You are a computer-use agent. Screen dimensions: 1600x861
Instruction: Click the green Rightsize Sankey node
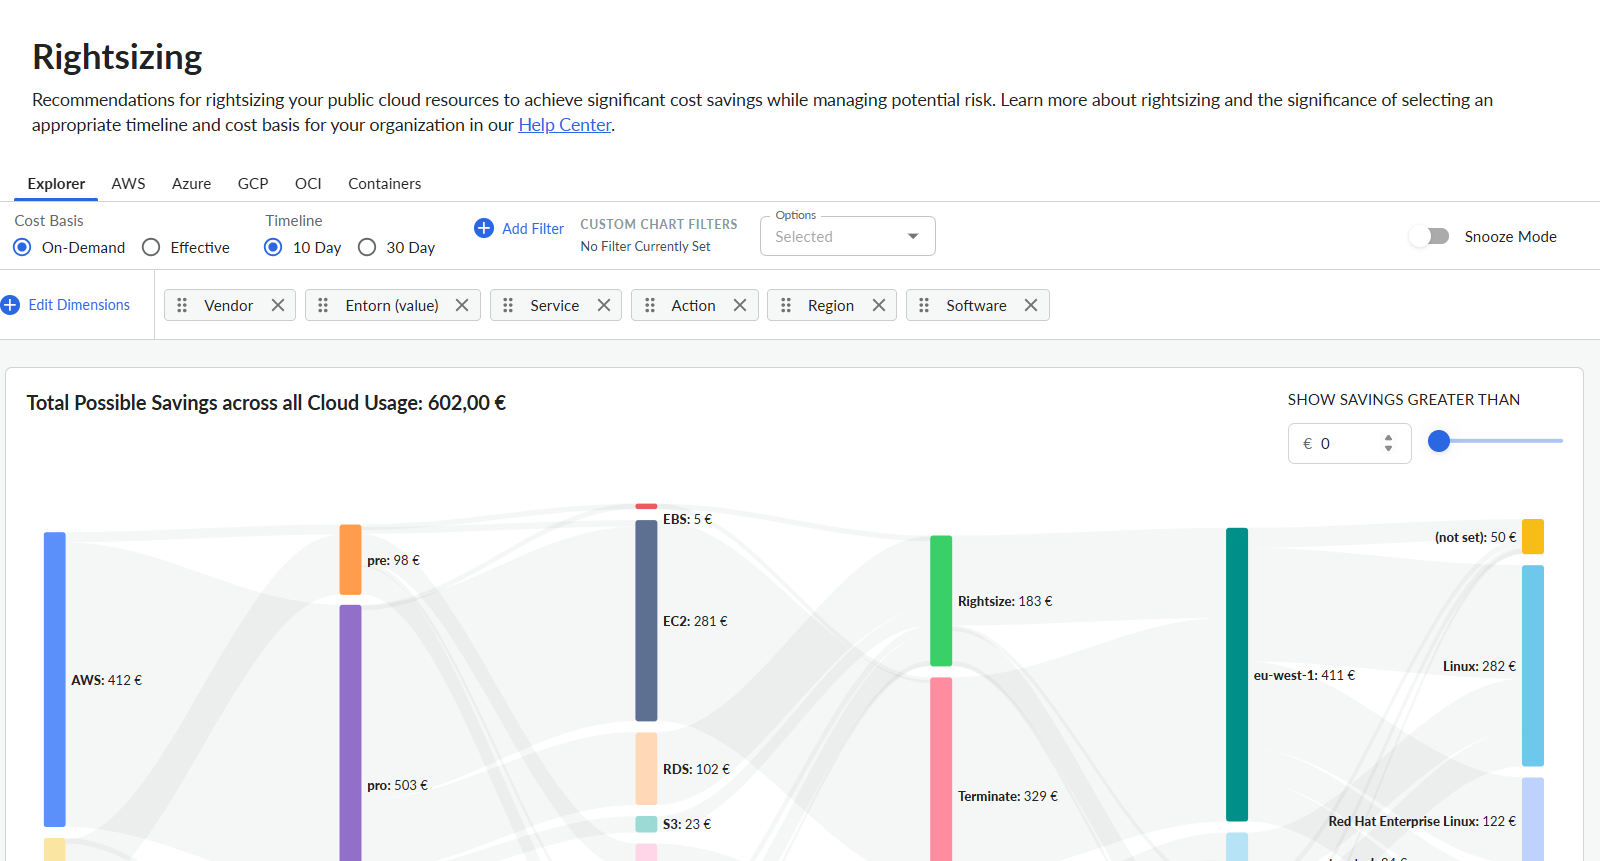click(941, 601)
